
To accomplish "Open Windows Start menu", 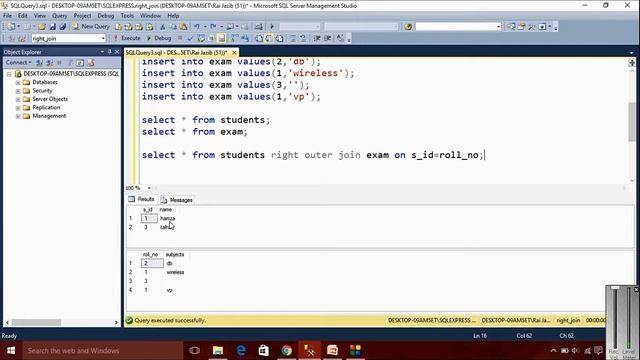I will 11,351.
